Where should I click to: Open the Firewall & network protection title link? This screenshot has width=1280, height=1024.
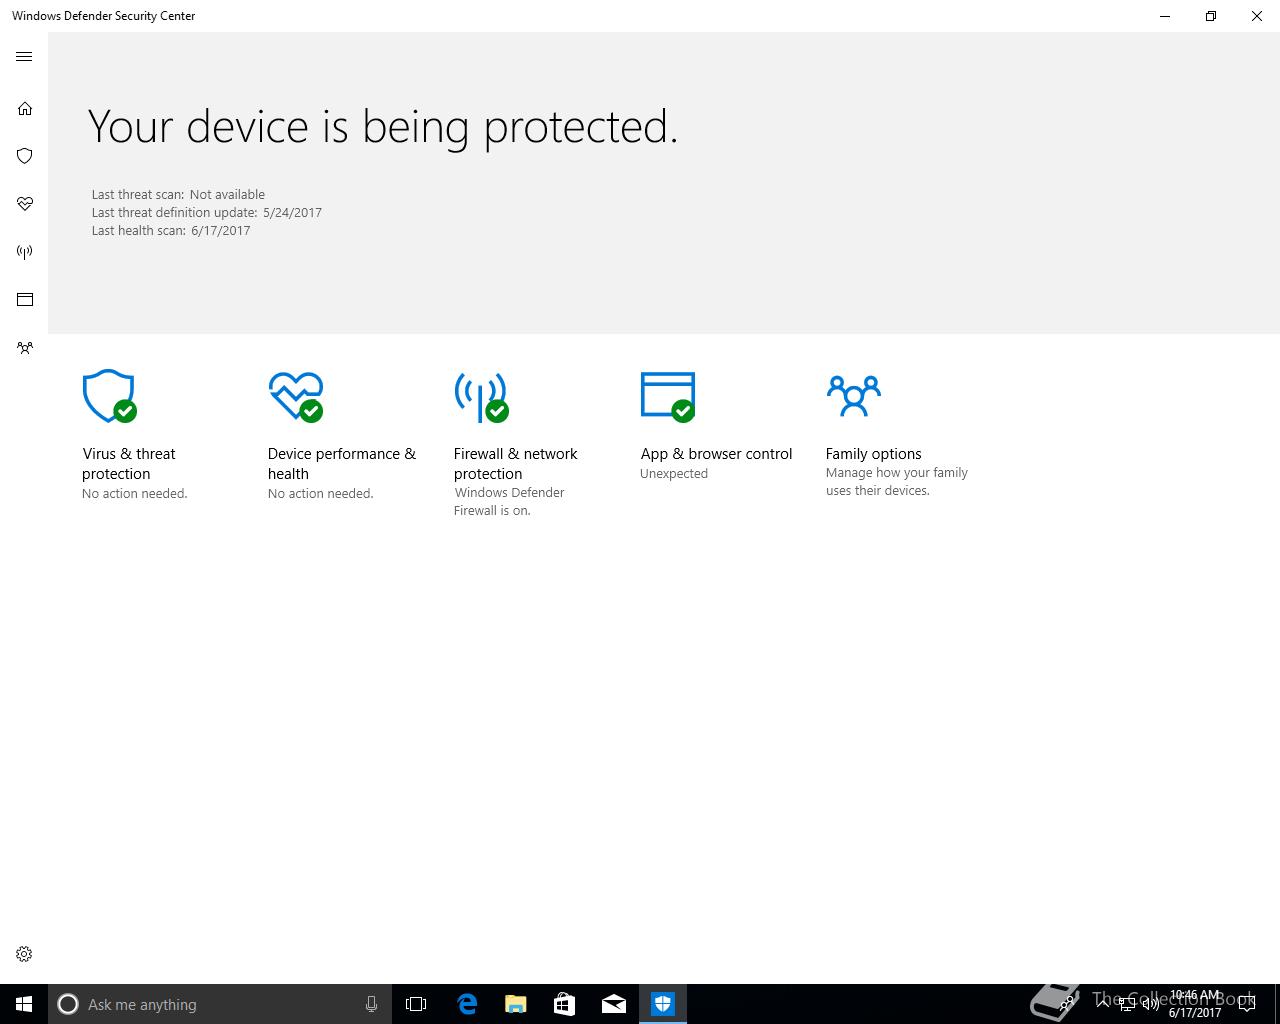point(515,464)
